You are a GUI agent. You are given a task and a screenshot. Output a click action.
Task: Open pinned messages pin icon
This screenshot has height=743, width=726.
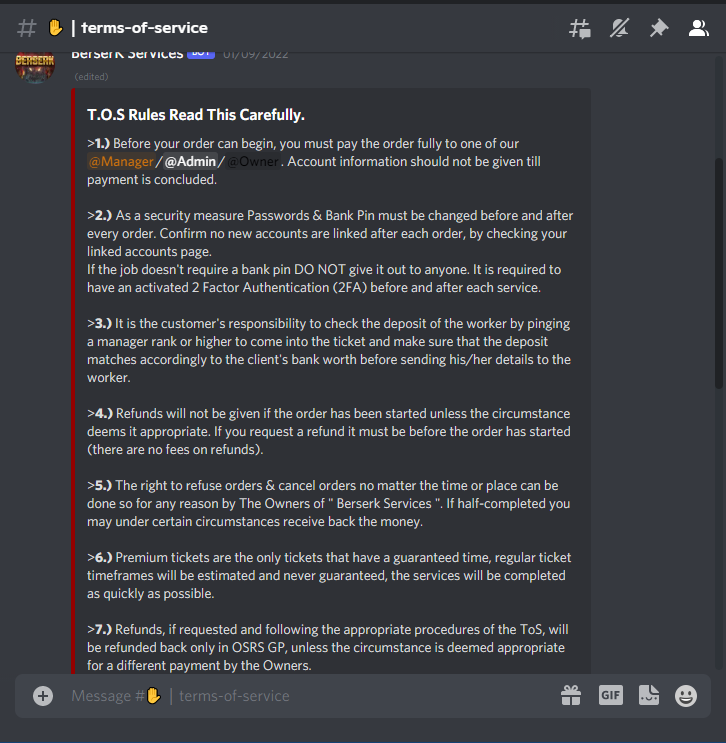coord(659,28)
